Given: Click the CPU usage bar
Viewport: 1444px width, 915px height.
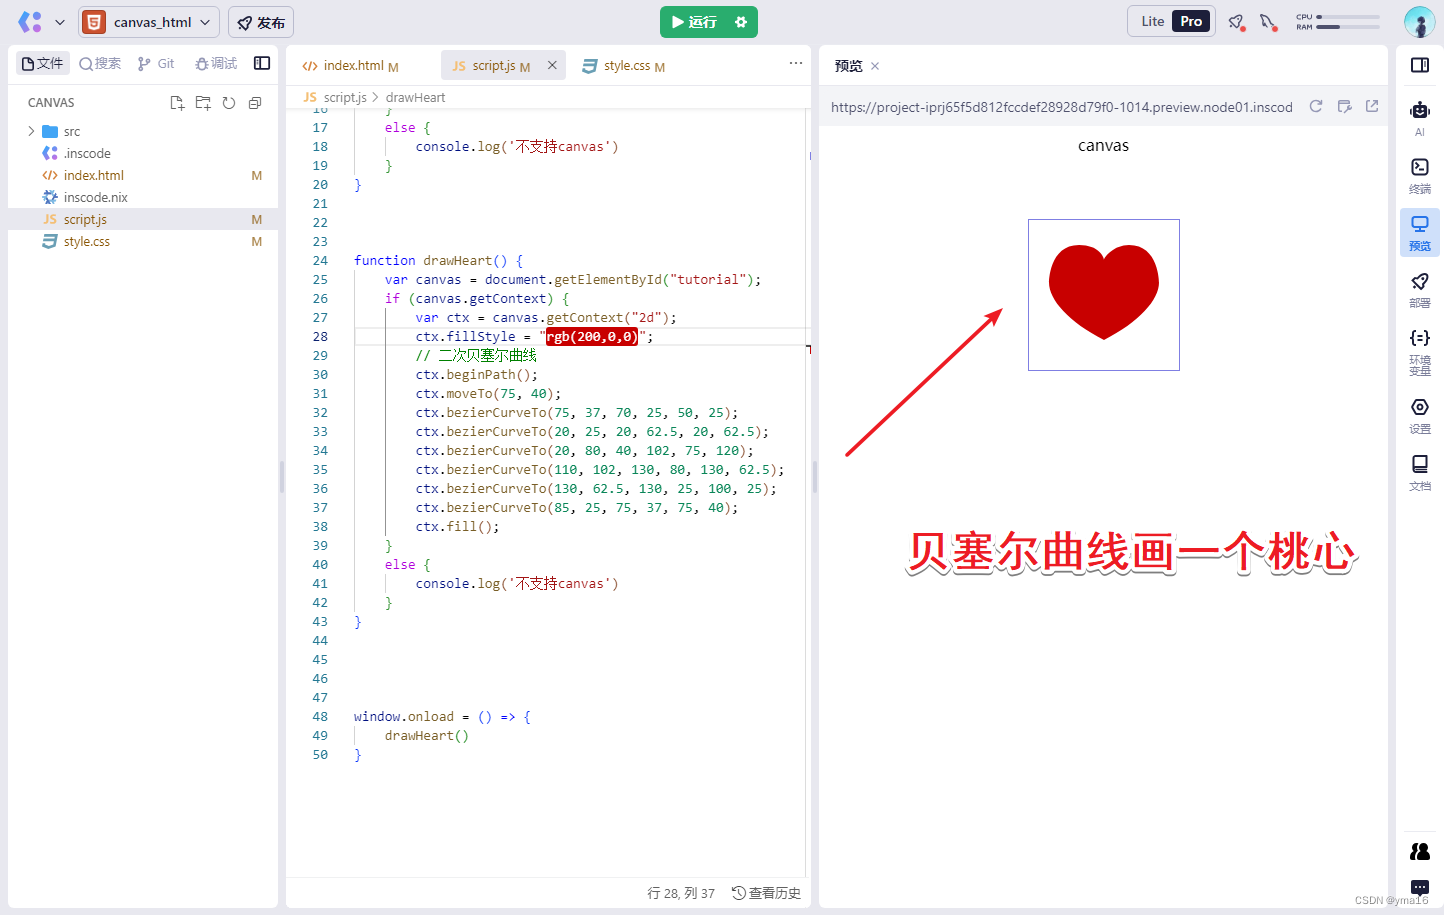Looking at the screenshot, I should [x=1347, y=17].
